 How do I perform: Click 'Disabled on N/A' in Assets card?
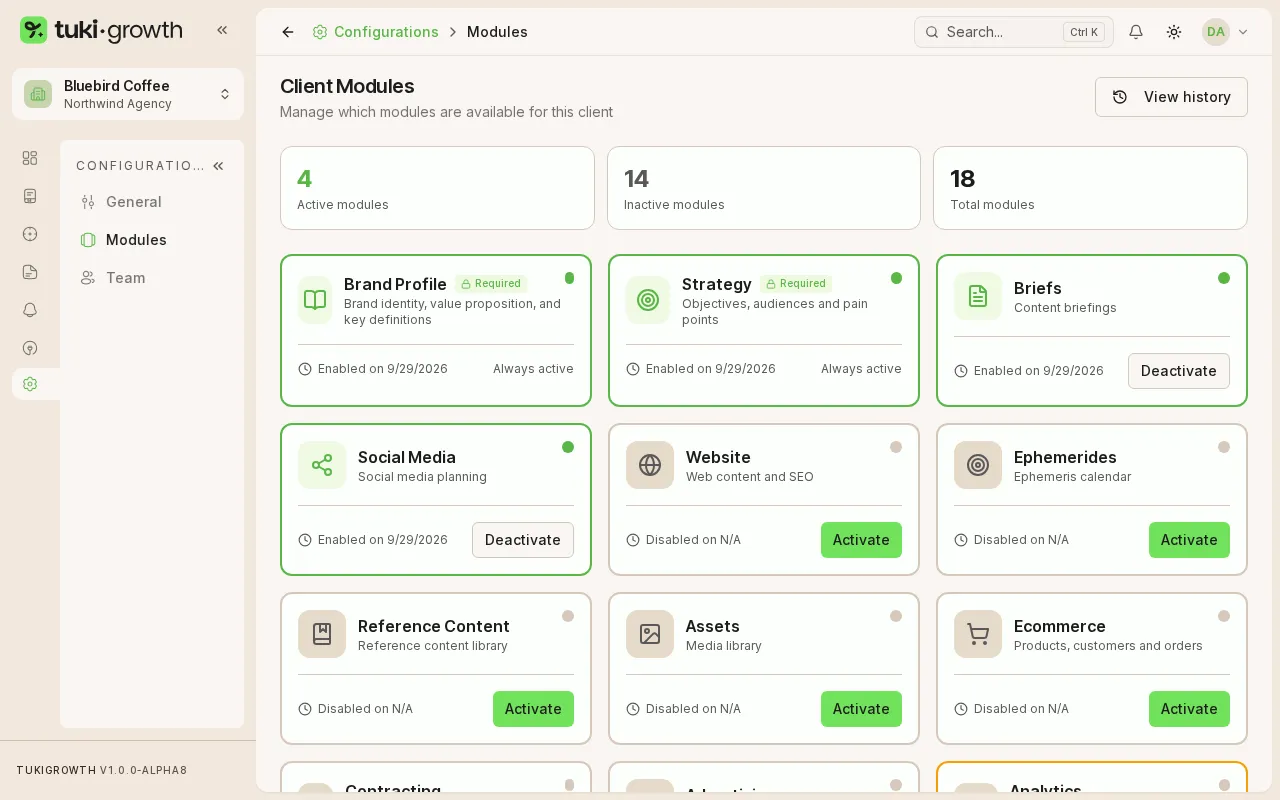(x=693, y=709)
